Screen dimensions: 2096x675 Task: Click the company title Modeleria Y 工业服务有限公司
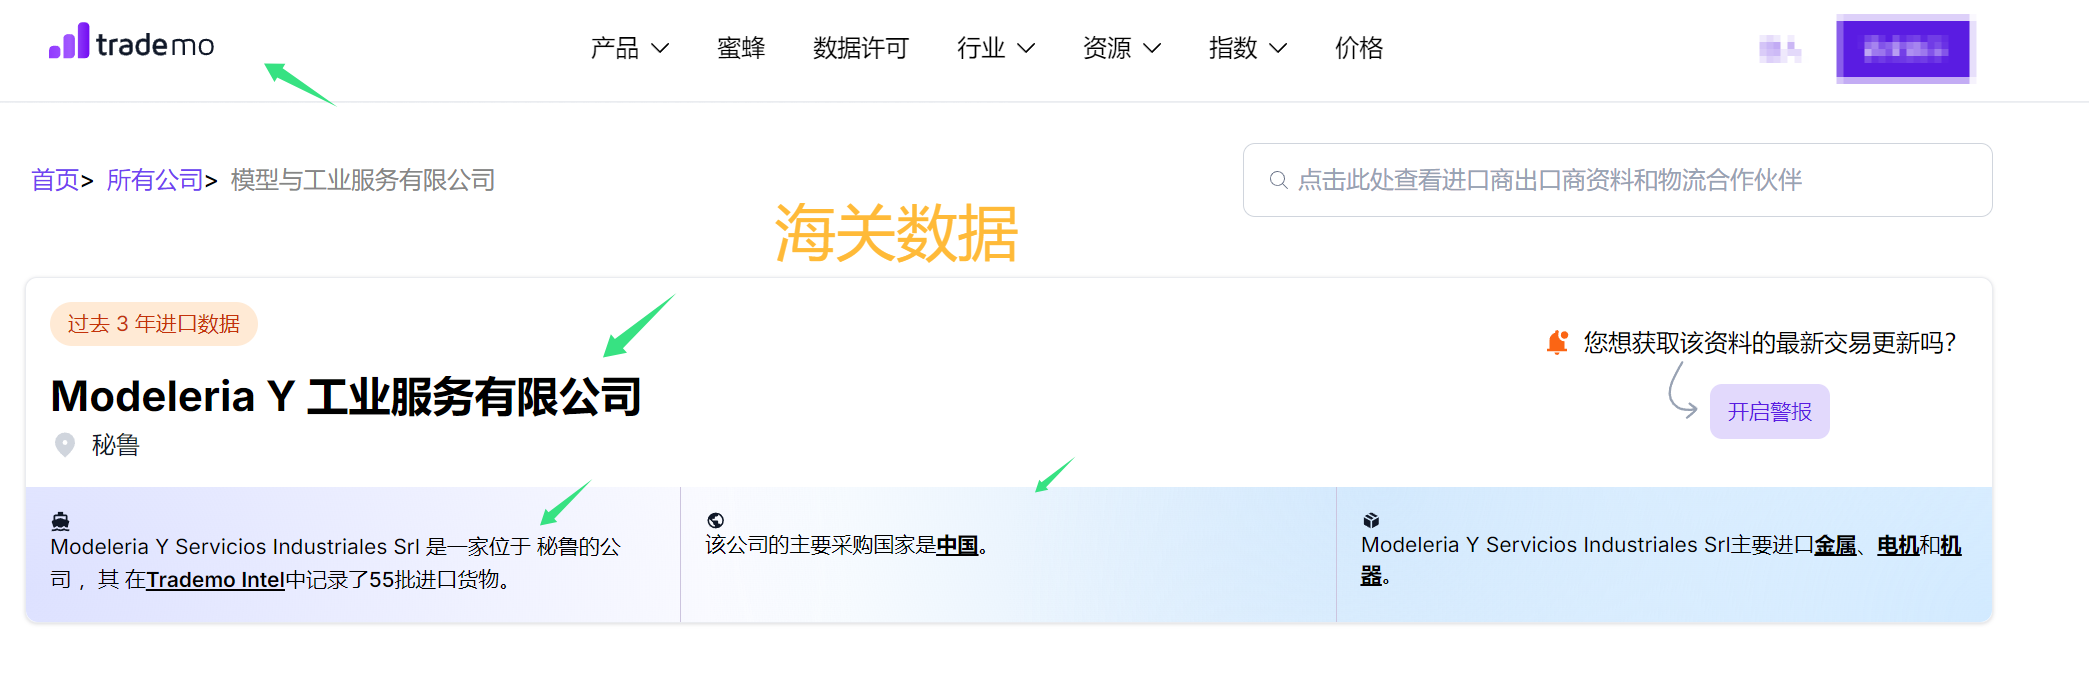coord(346,397)
